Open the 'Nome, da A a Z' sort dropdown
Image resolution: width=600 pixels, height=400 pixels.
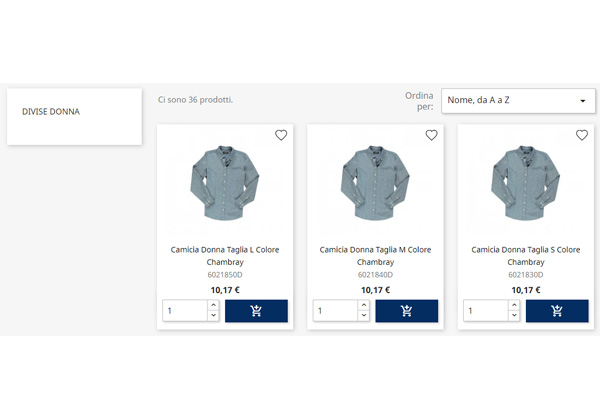[518, 100]
